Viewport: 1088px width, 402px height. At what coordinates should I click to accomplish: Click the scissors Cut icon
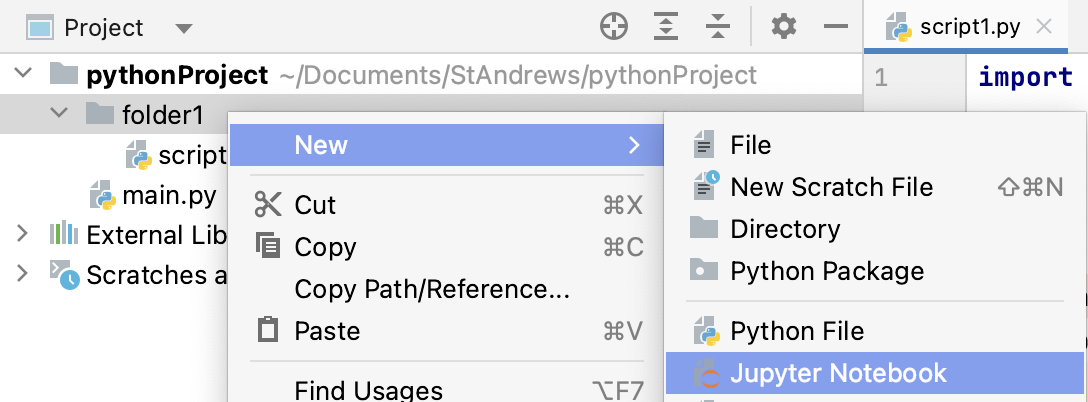(x=267, y=205)
